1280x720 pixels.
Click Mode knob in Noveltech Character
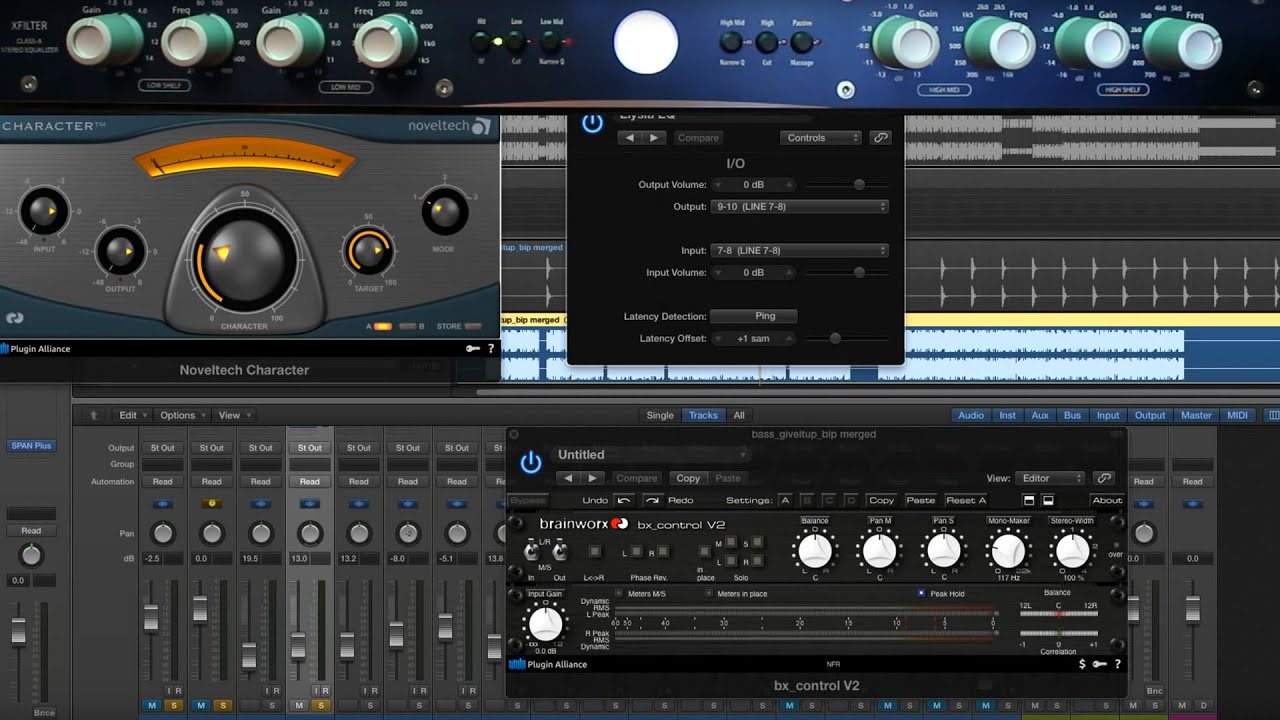click(x=445, y=212)
